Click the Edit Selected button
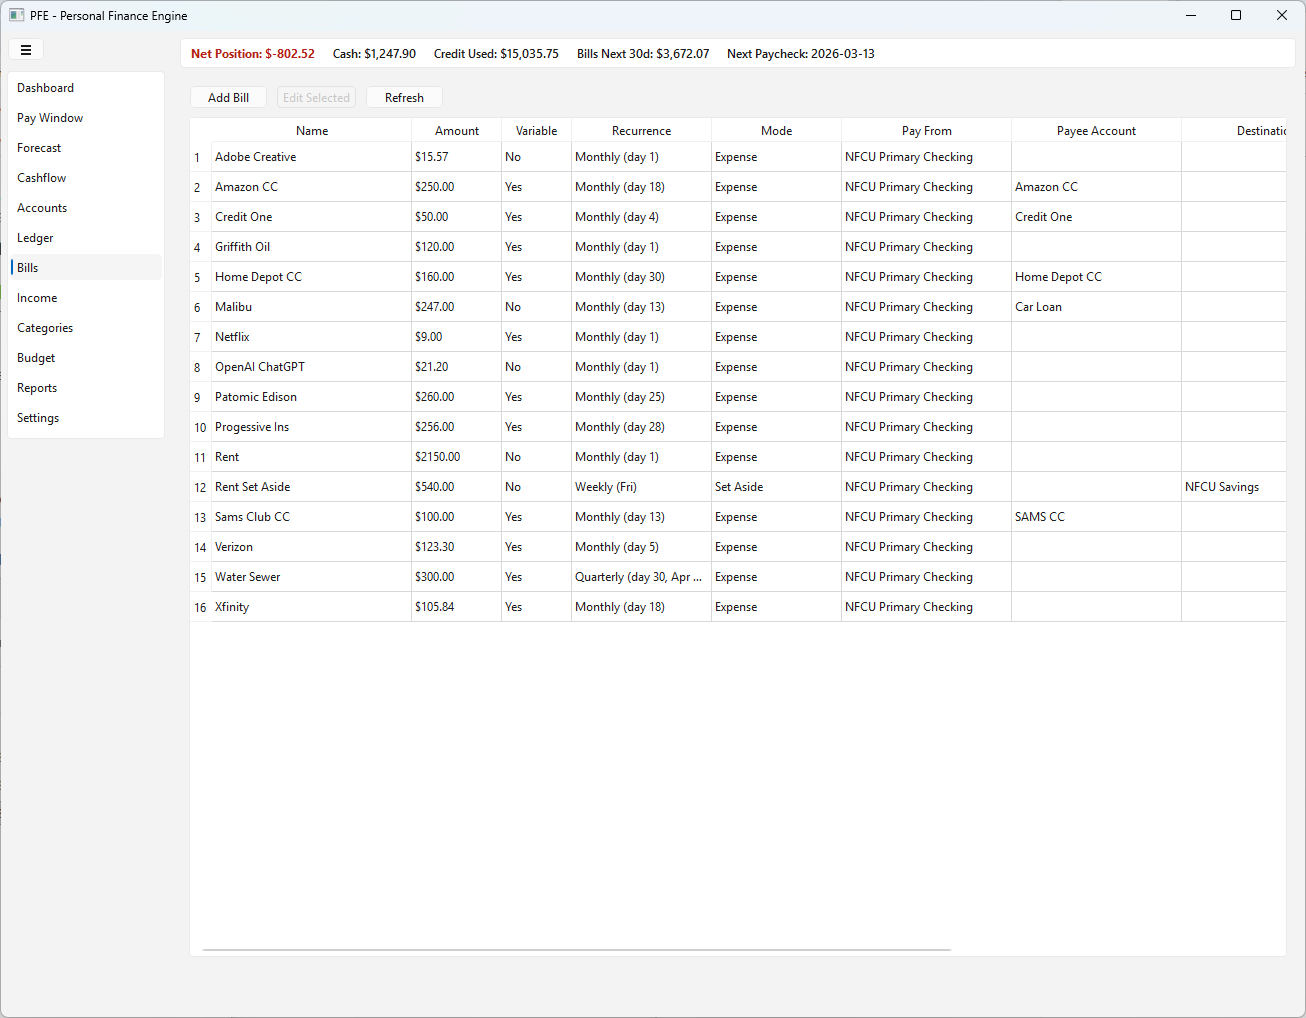This screenshot has height=1018, width=1306. 316,97
